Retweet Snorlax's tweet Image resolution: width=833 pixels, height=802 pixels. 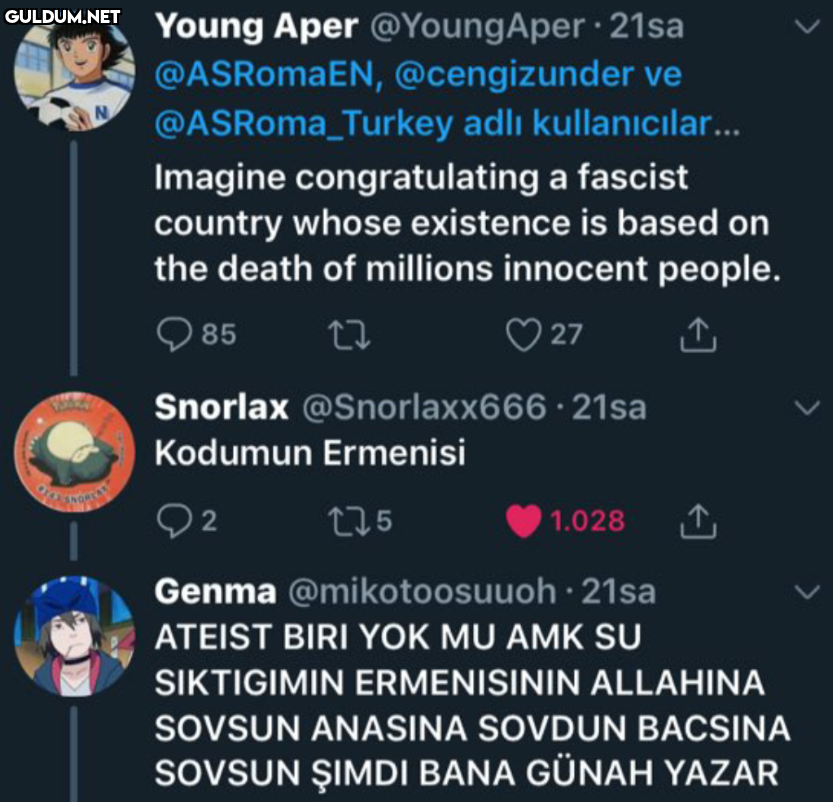click(x=347, y=520)
